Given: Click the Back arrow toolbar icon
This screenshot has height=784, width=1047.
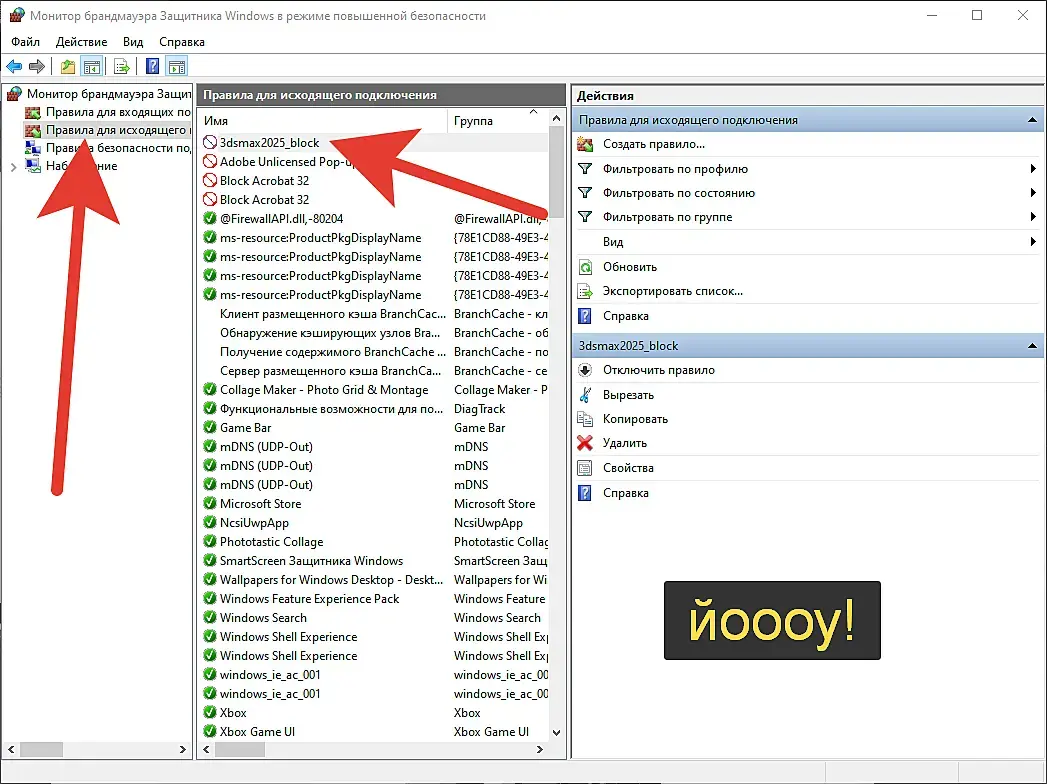Looking at the screenshot, I should click(x=14, y=66).
